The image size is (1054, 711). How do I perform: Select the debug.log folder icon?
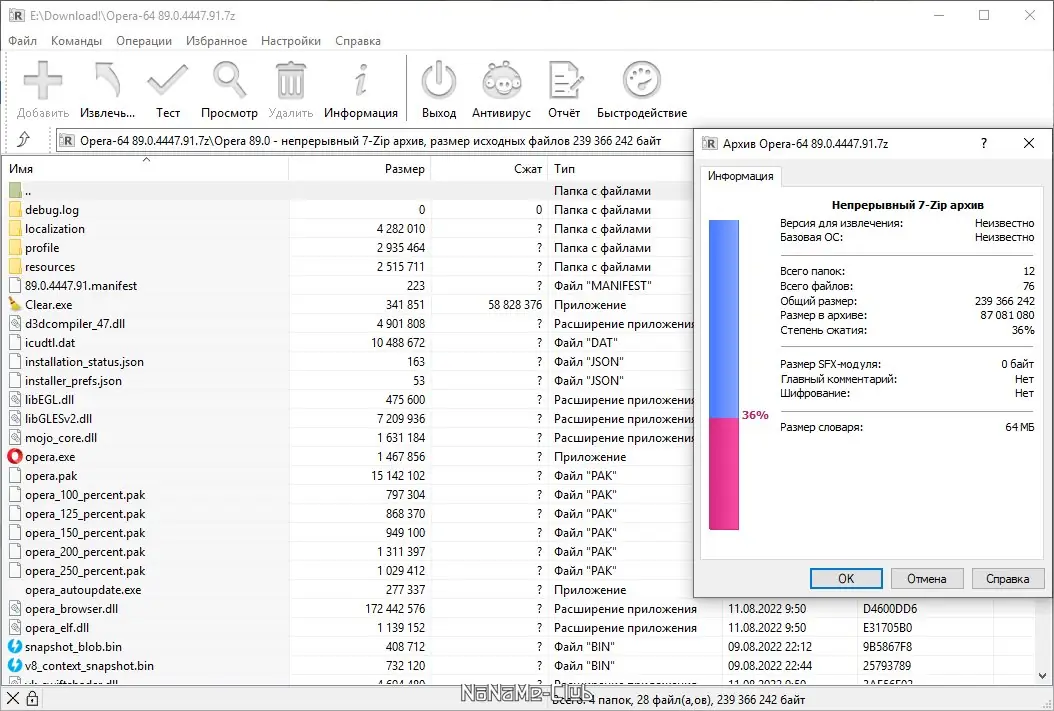pos(15,210)
